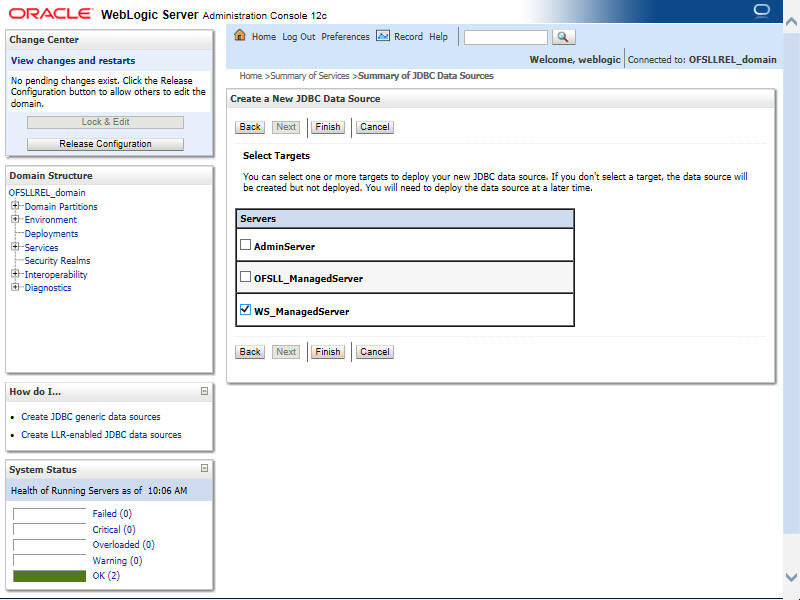The height and width of the screenshot is (600, 800).
Task: Open Create JDBC generic data sources
Action: pos(91,417)
